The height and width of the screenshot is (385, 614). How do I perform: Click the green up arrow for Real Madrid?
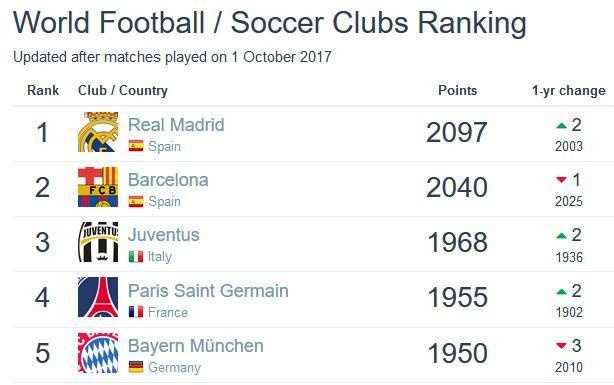click(562, 126)
